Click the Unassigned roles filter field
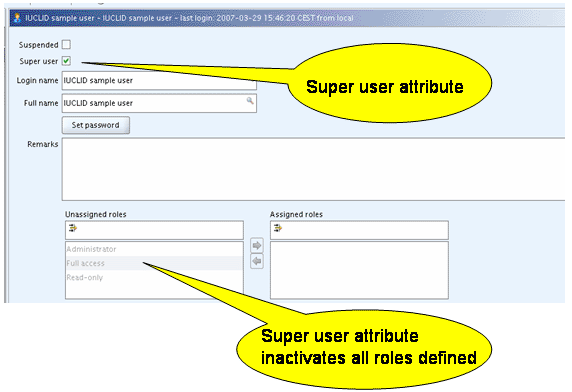Image resolution: width=572 pixels, height=392 pixels. (x=154, y=230)
